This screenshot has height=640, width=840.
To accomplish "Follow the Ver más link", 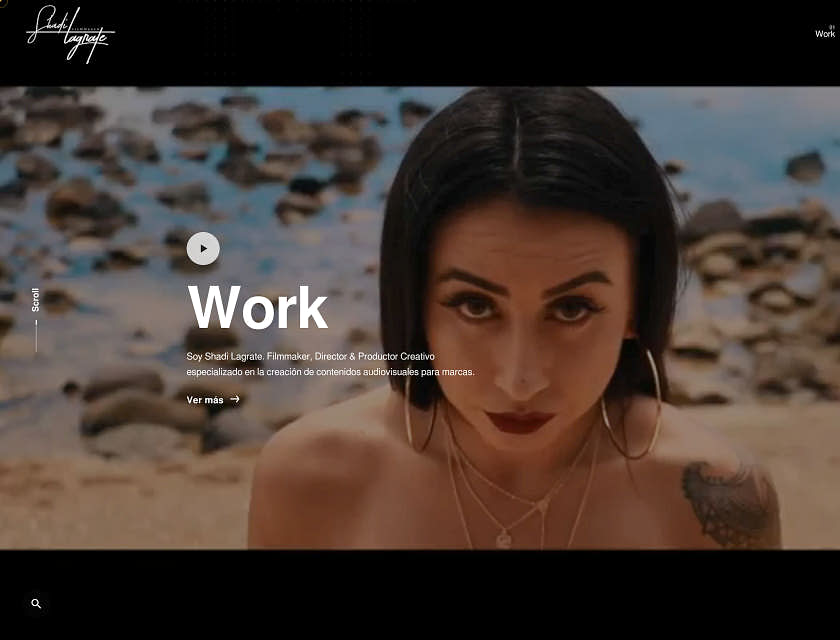I will (x=205, y=400).
